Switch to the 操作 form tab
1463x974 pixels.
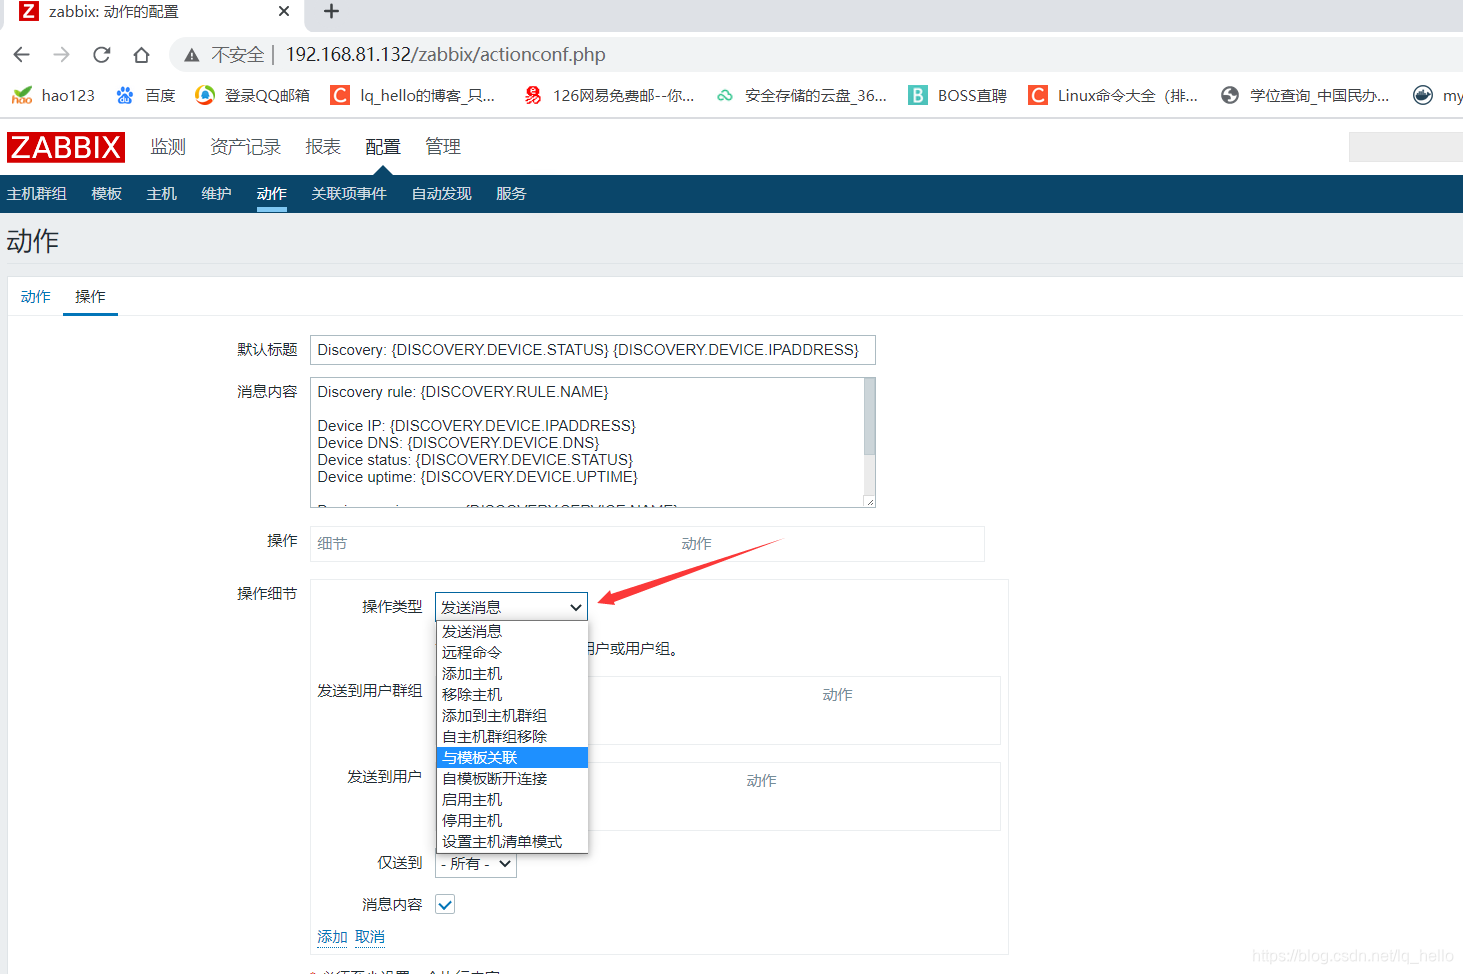(90, 297)
